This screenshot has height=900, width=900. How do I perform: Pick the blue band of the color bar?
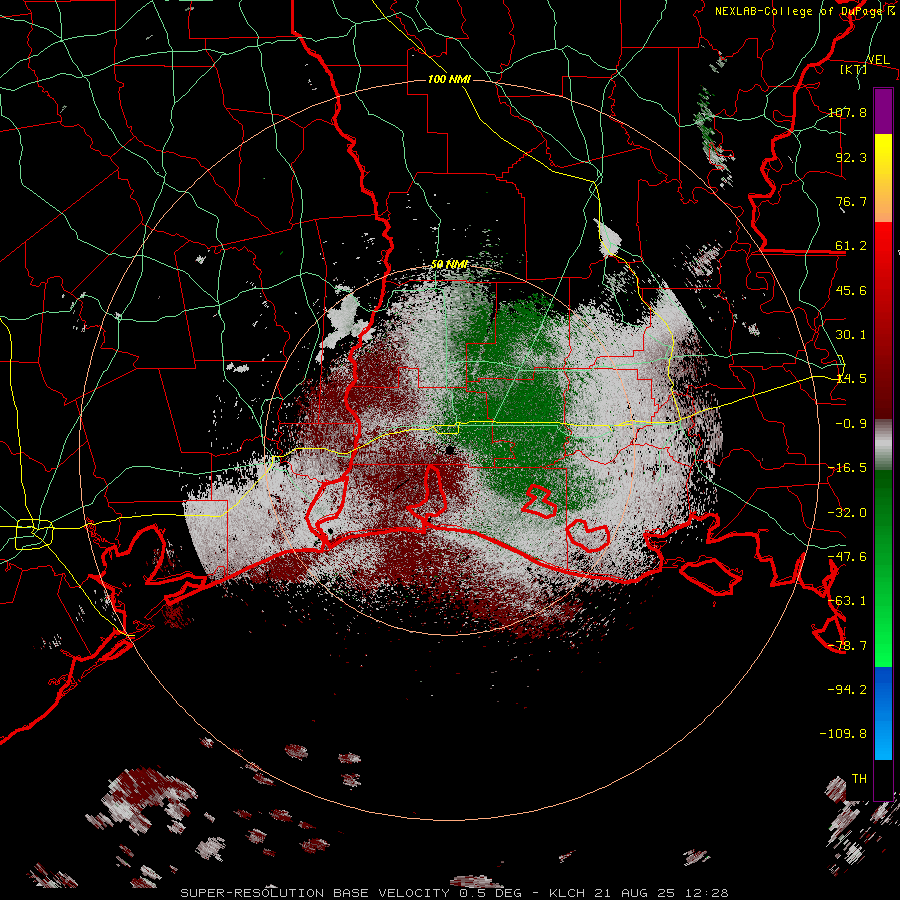(883, 713)
